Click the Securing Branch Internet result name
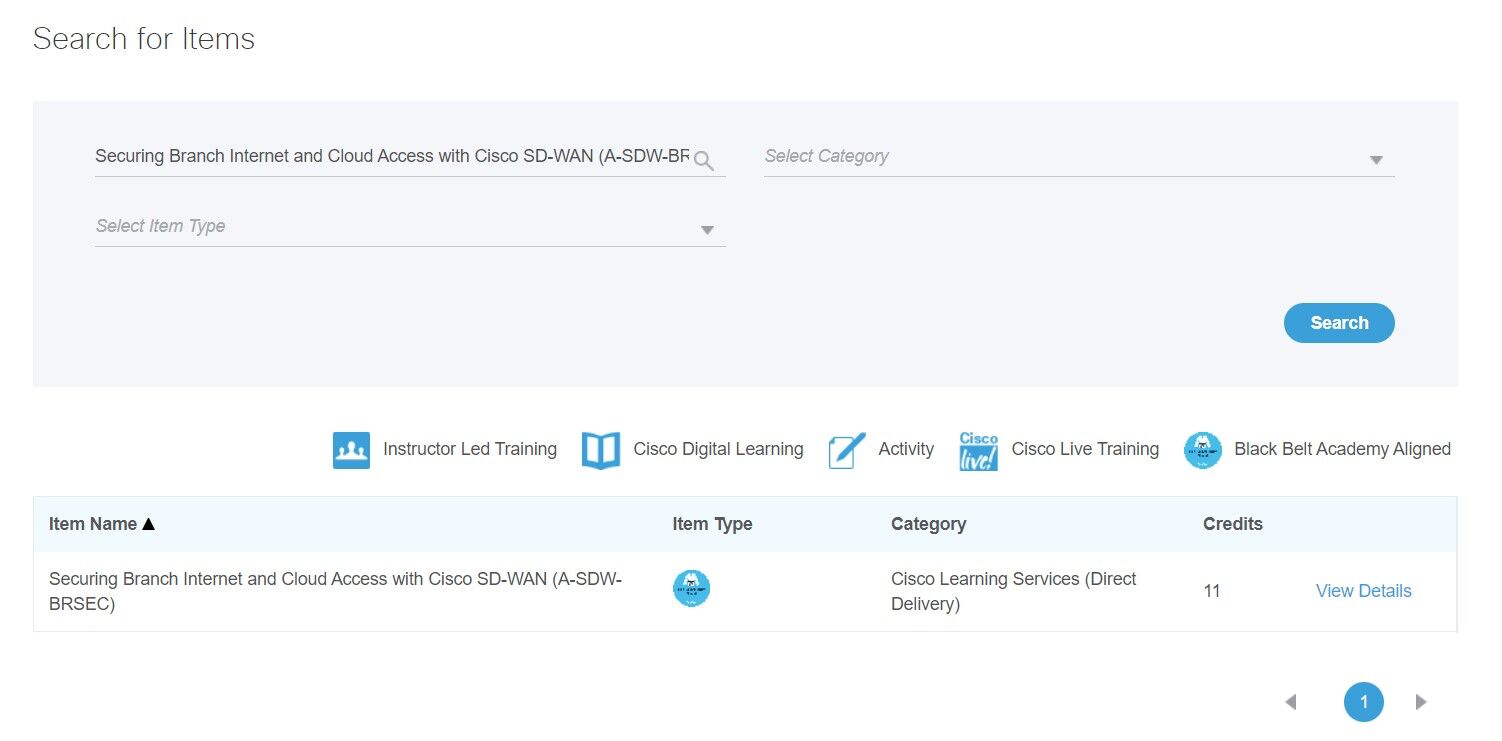1502x741 pixels. tap(336, 591)
